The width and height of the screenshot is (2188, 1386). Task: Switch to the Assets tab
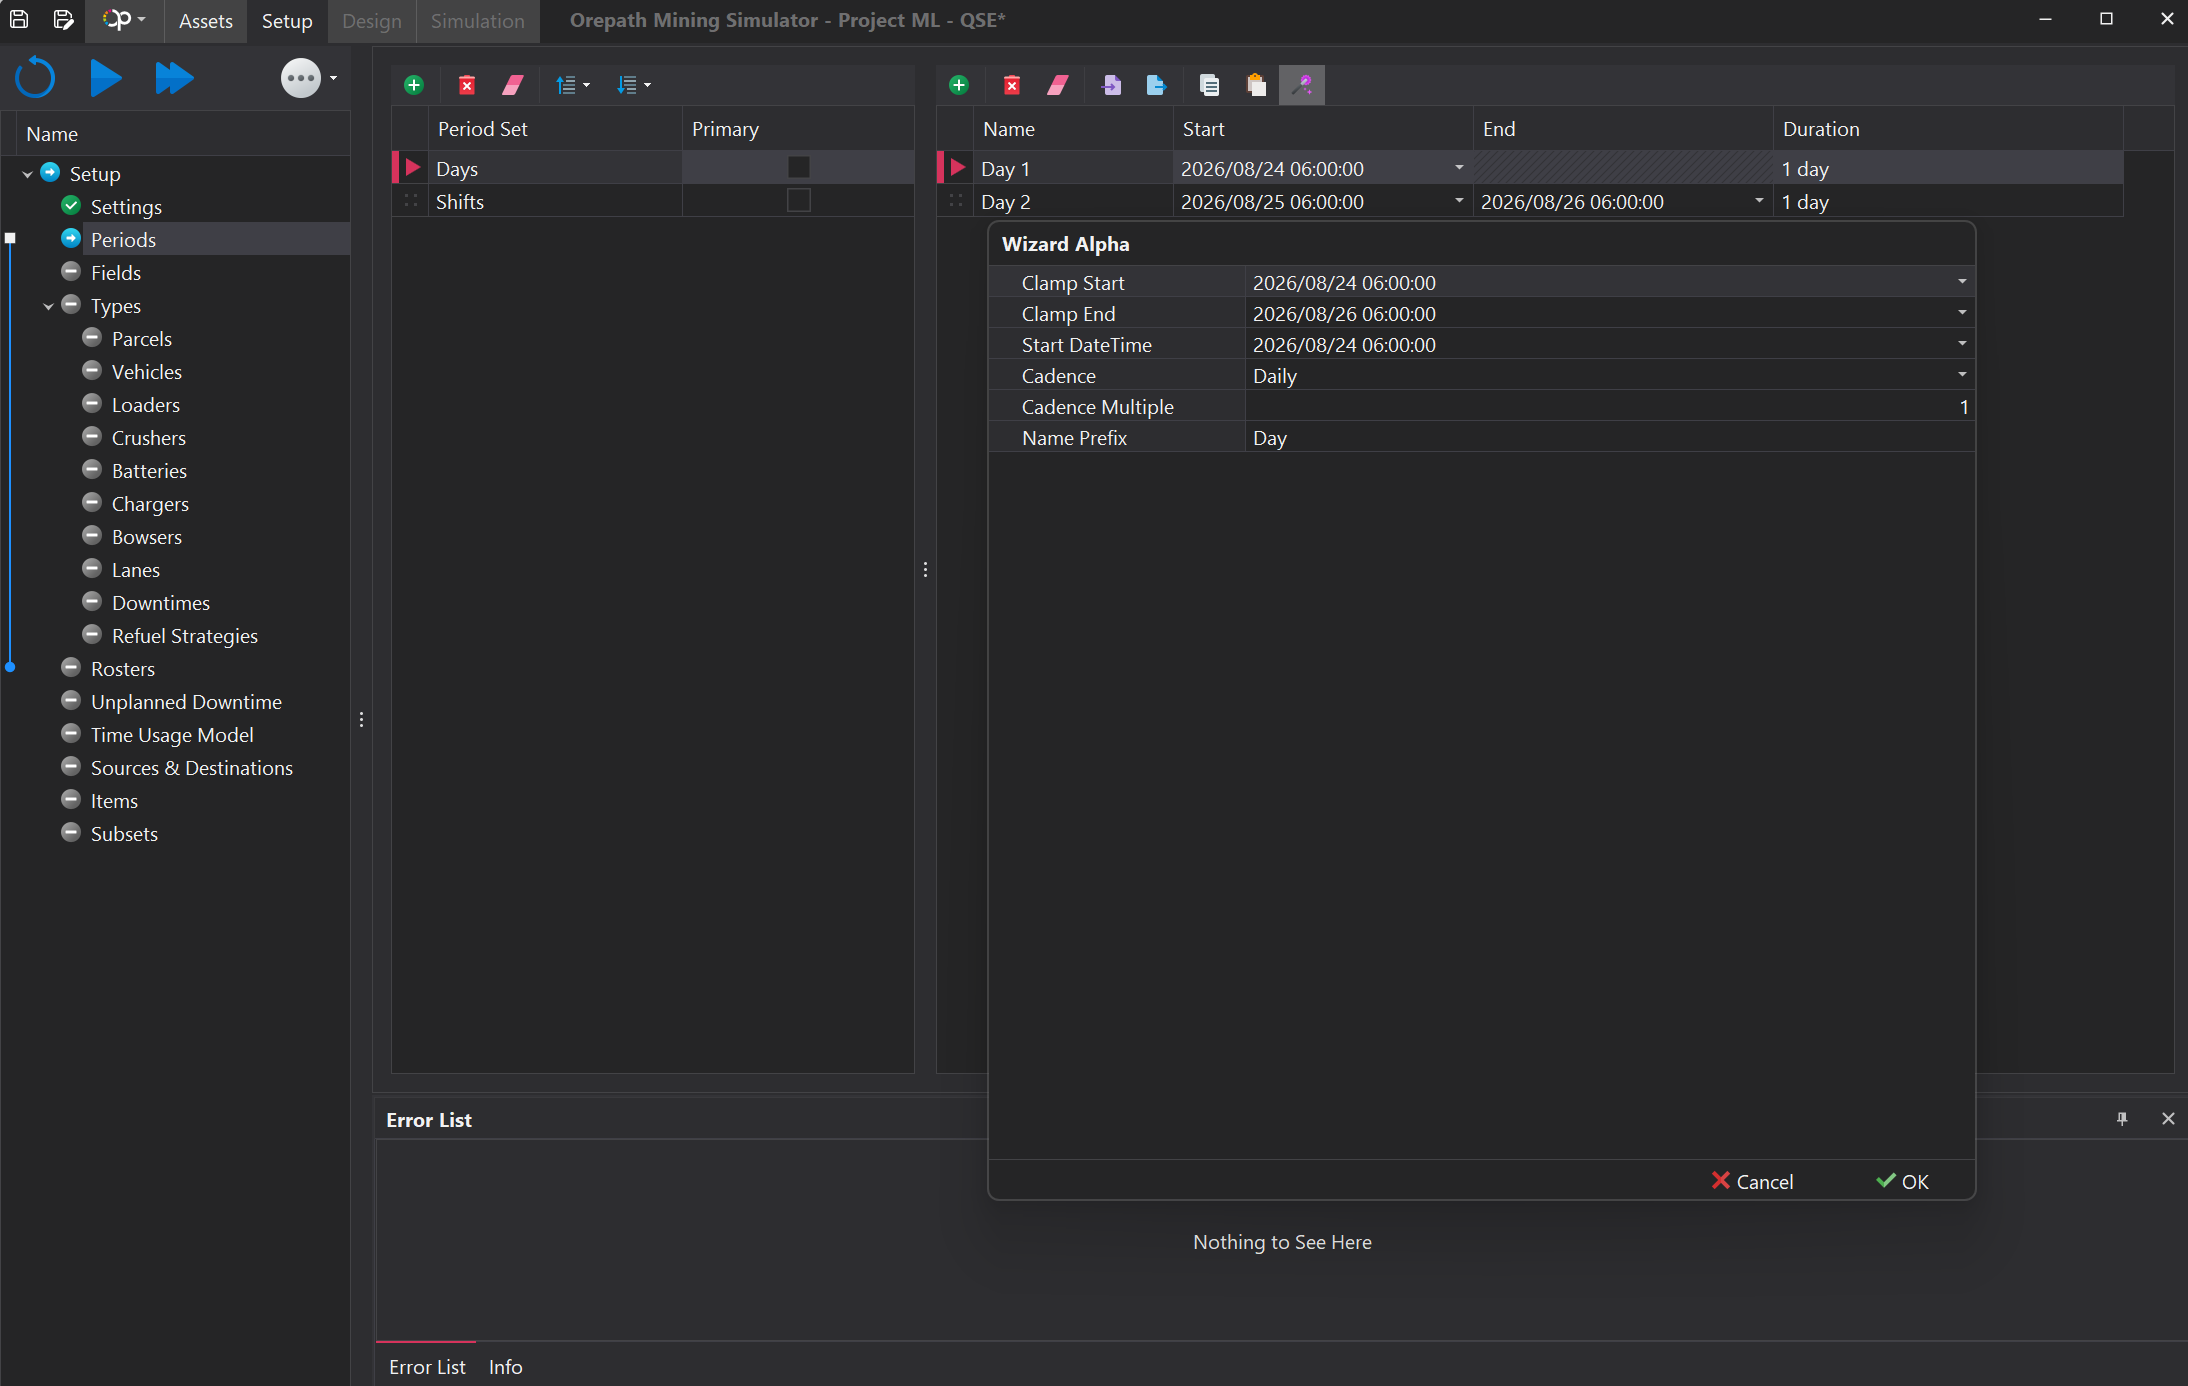[x=206, y=21]
